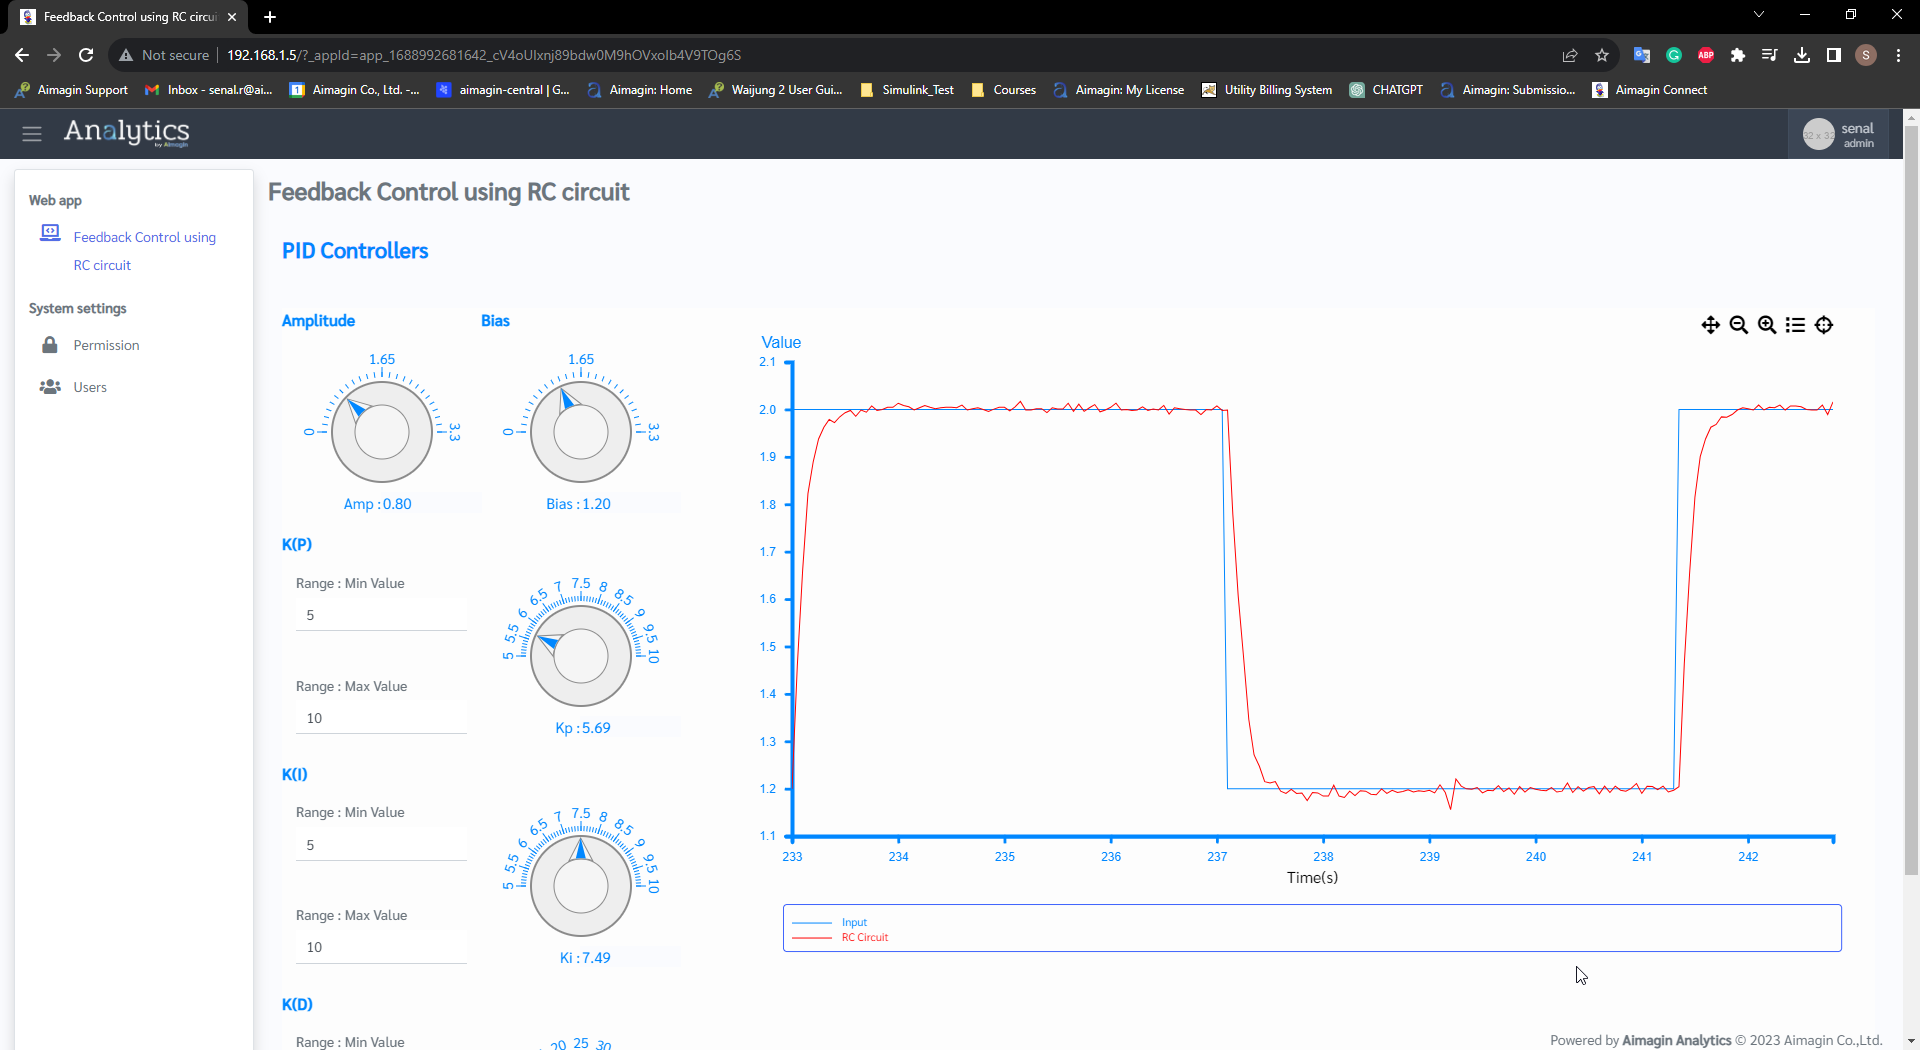Open the Simulink_Test bookmark folder
Image resolution: width=1920 pixels, height=1050 pixels.
tap(907, 90)
